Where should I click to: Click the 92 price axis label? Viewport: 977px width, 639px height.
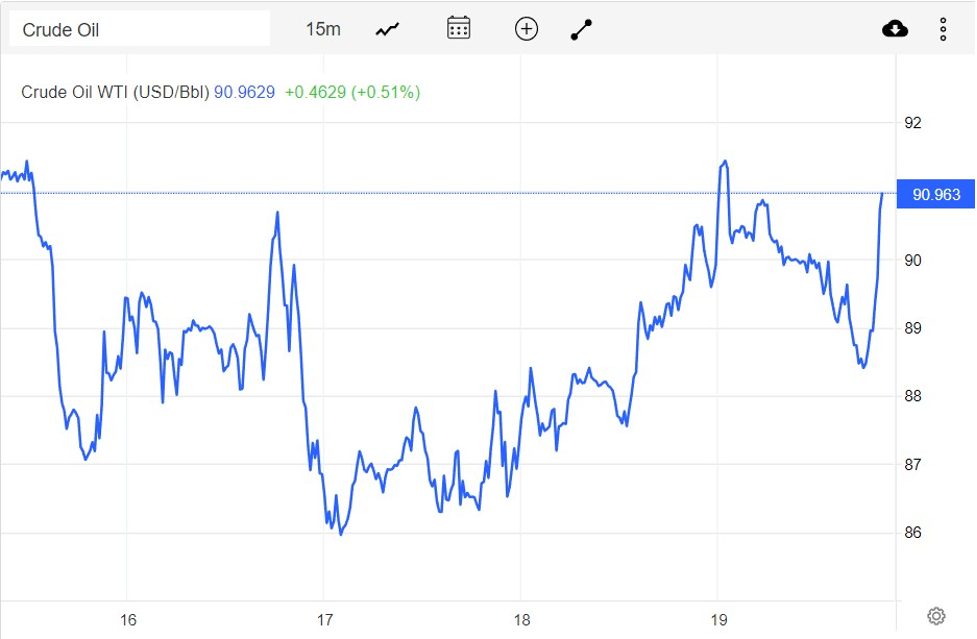(912, 123)
